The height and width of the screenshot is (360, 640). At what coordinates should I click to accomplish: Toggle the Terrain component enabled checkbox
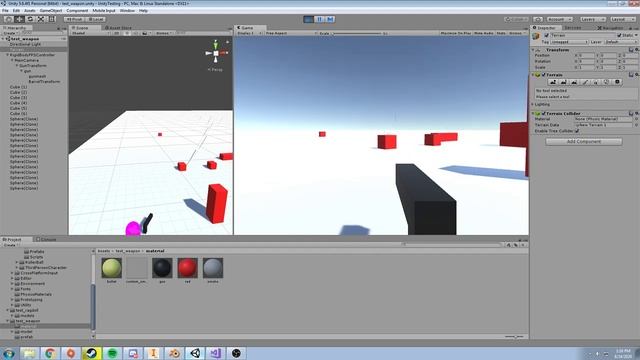click(544, 75)
